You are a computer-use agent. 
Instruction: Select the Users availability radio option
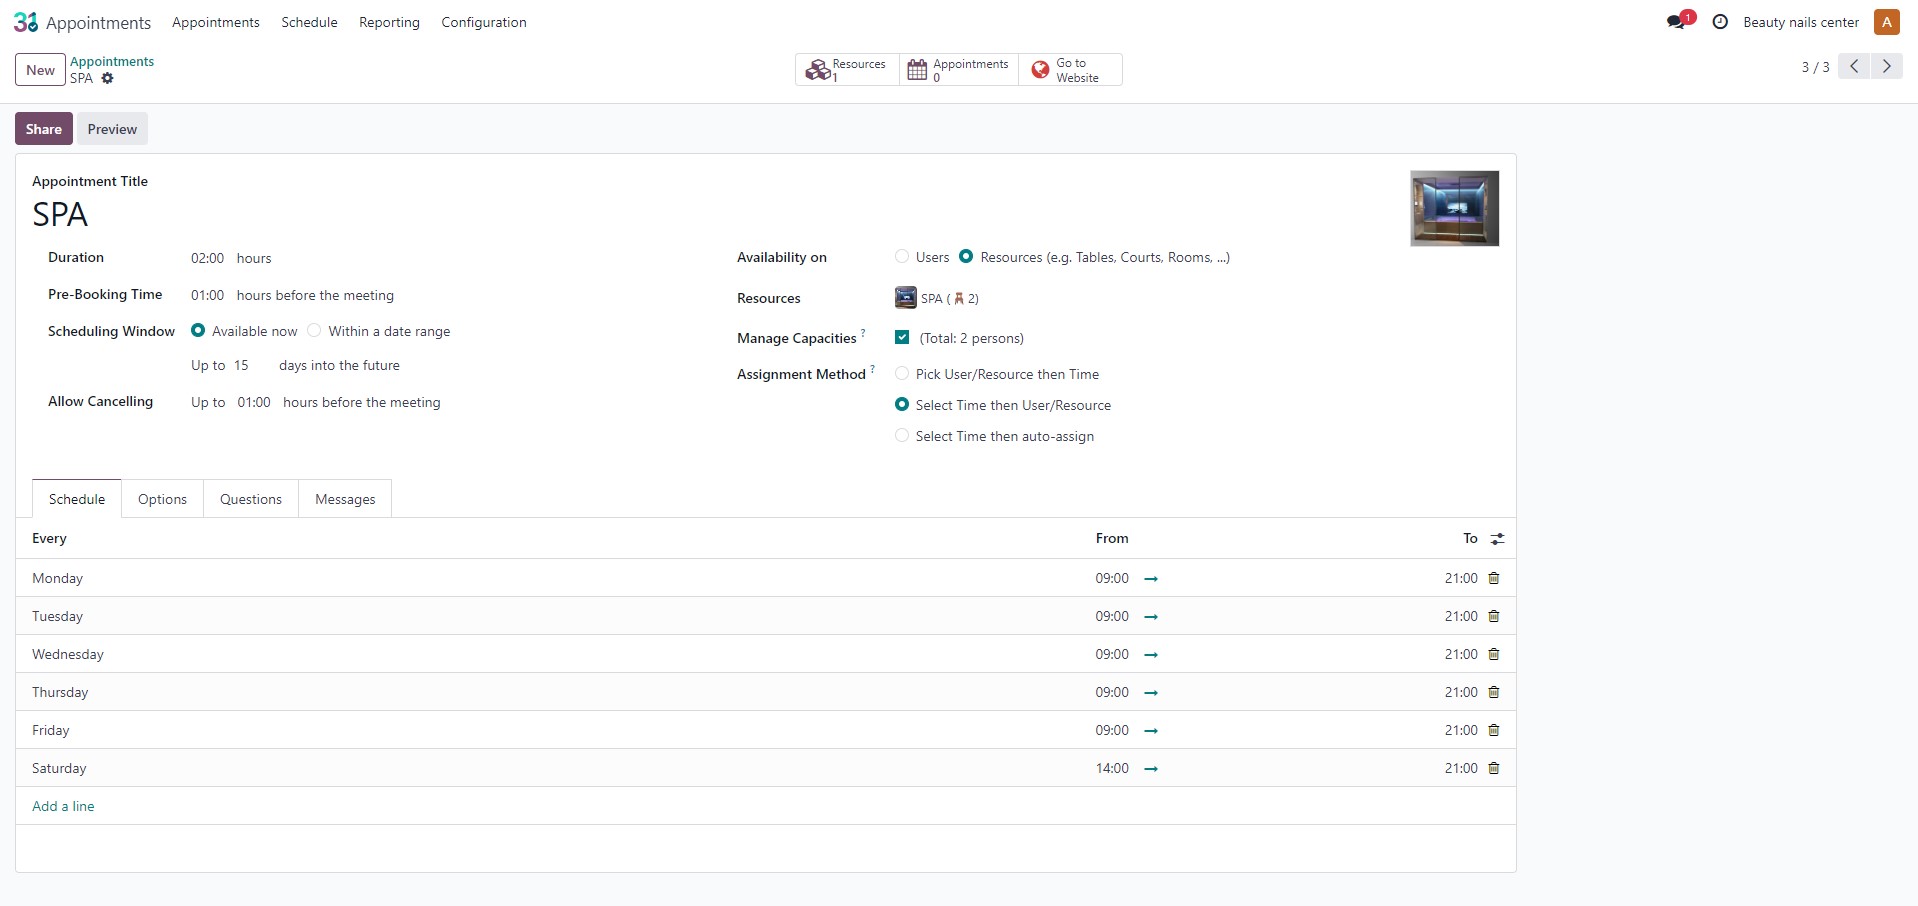pyautogui.click(x=902, y=257)
